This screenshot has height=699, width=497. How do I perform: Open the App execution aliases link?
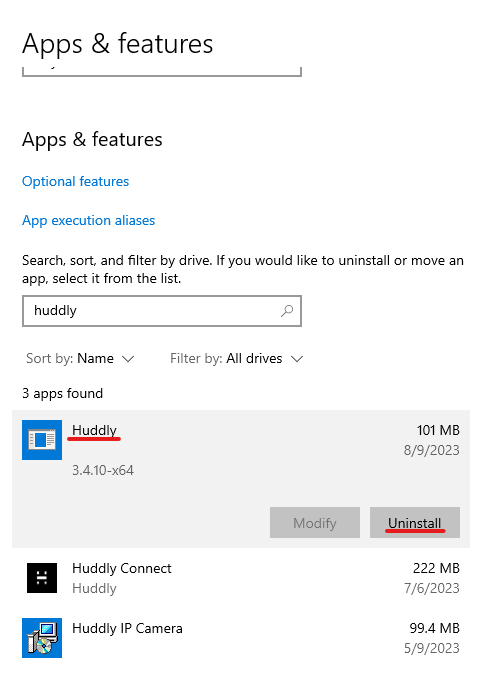88,220
